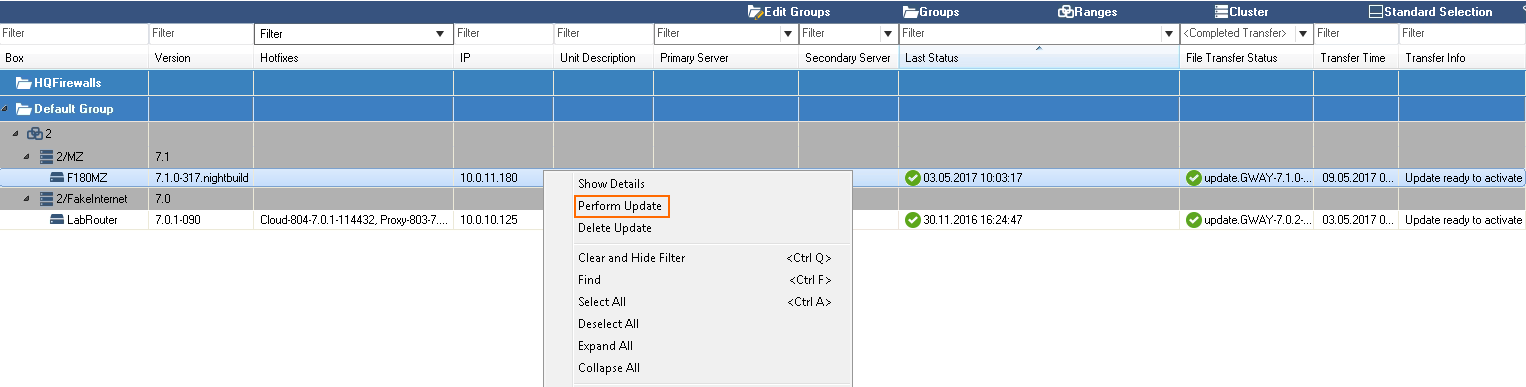Screen dimensions: 1526x387
Task: Switch to Ranges view icon
Action: (1066, 12)
